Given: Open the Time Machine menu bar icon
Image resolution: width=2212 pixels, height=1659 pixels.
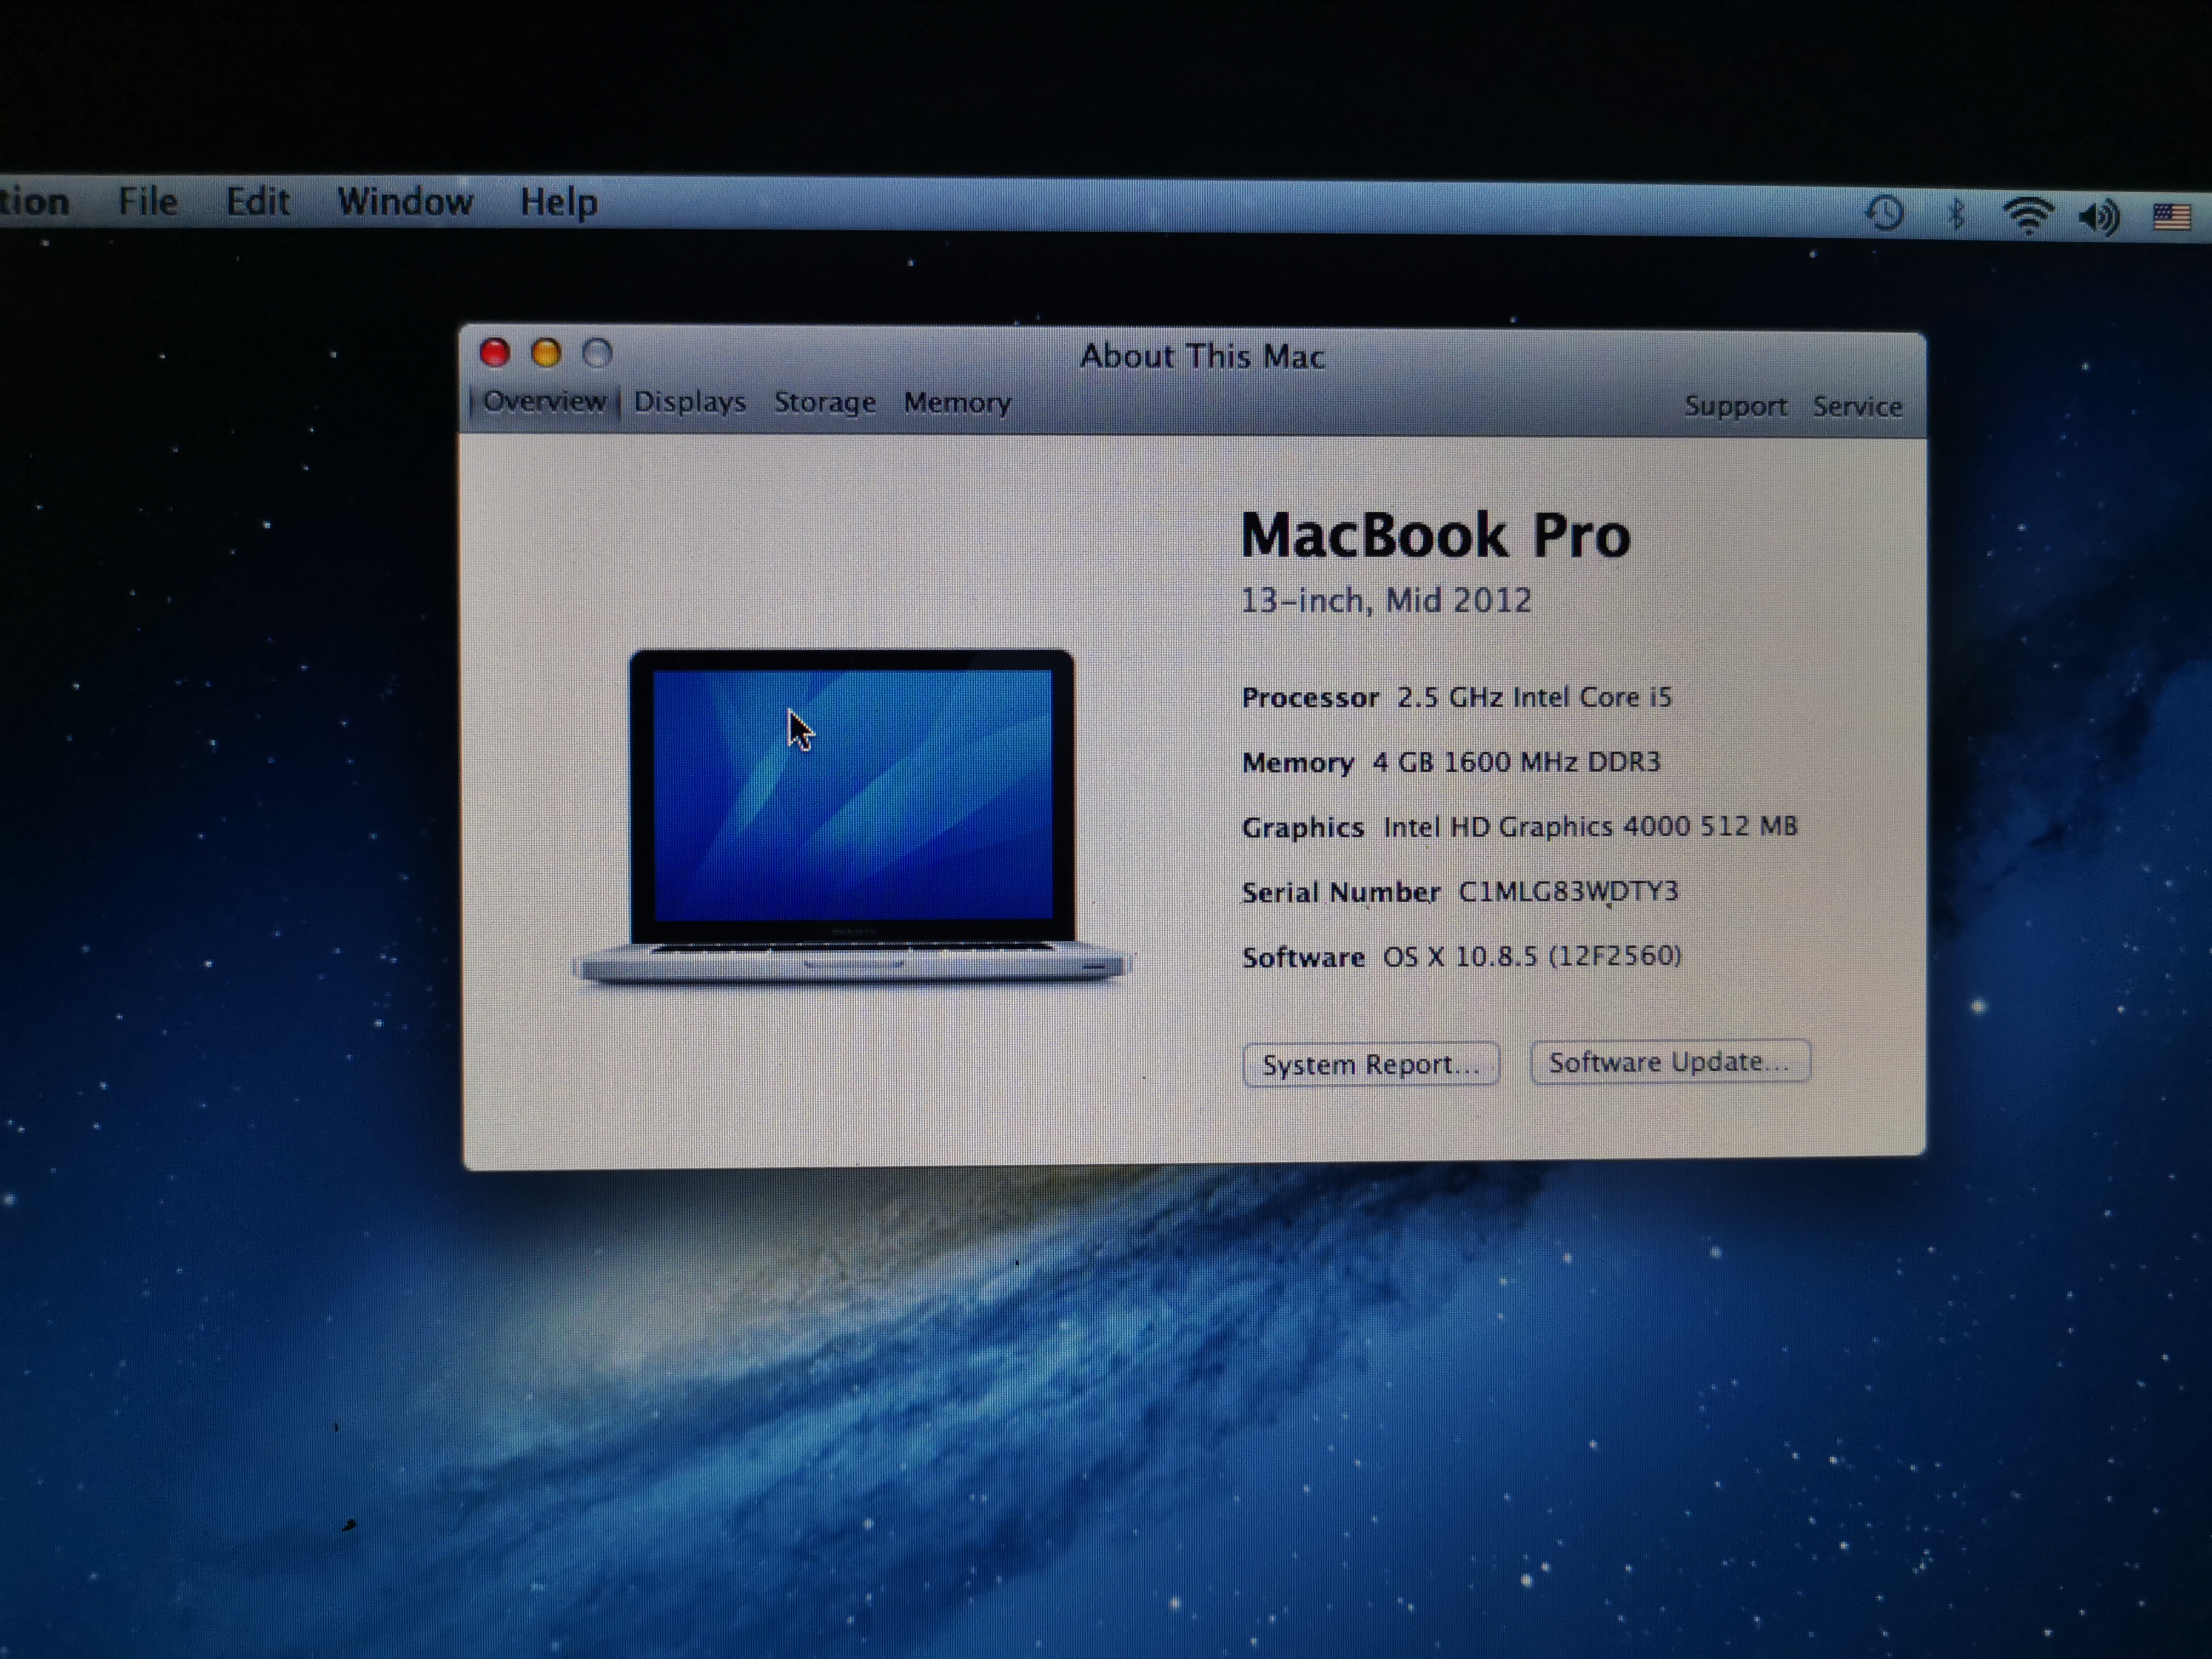Looking at the screenshot, I should coord(1884,212).
